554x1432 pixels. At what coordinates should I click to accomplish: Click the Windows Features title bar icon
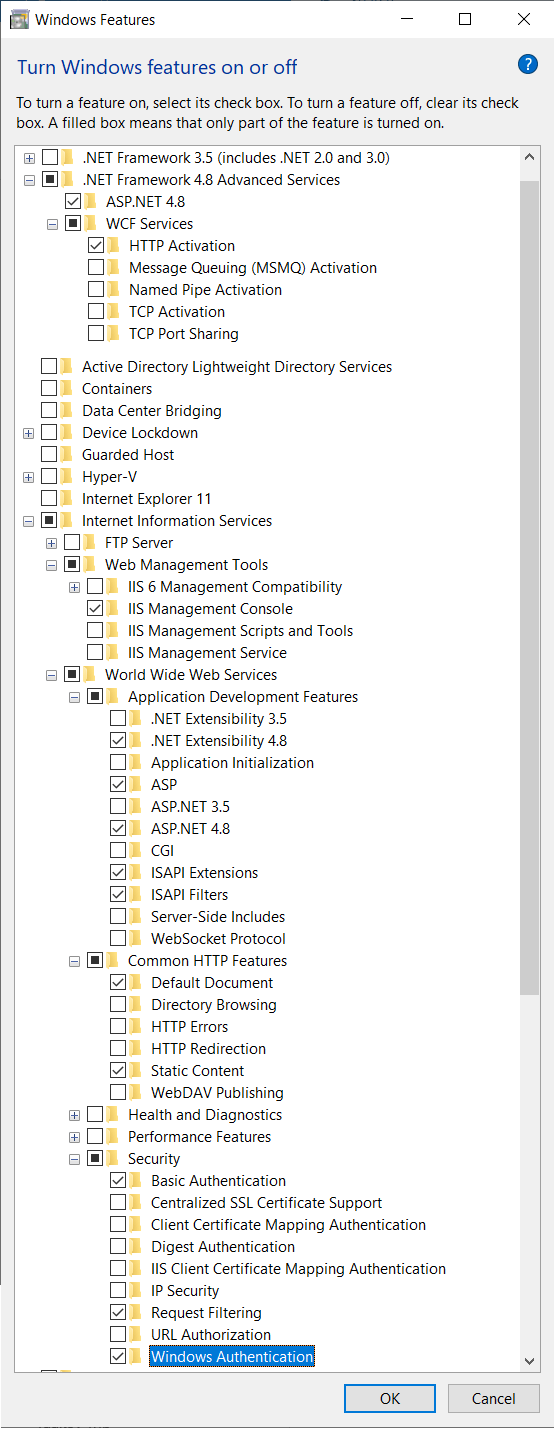19,19
